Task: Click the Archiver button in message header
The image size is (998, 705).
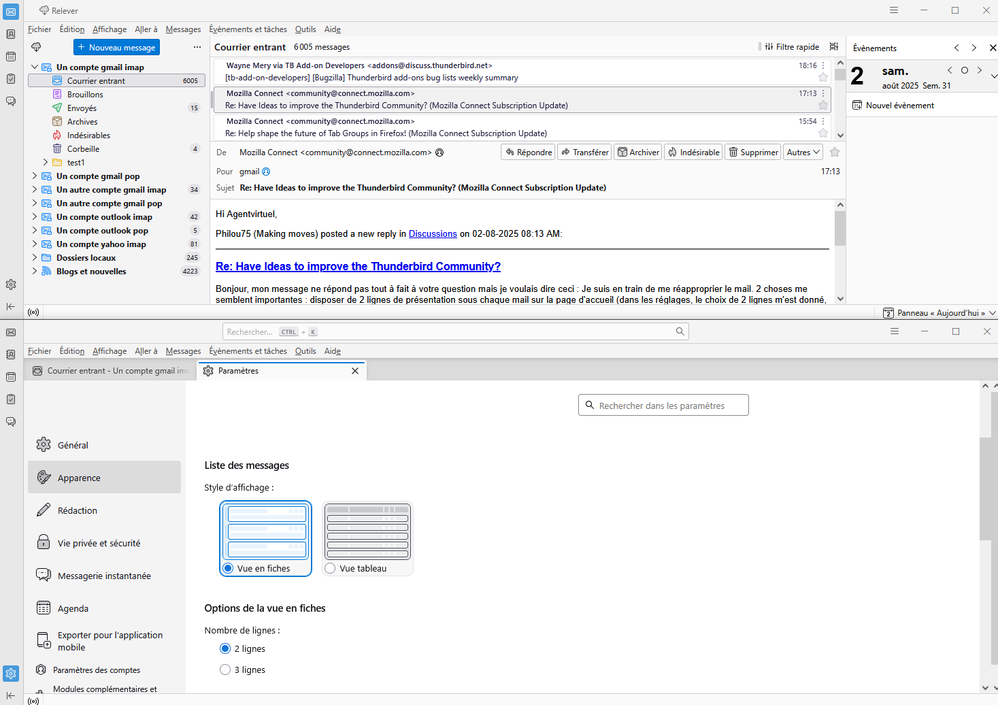Action: [637, 152]
